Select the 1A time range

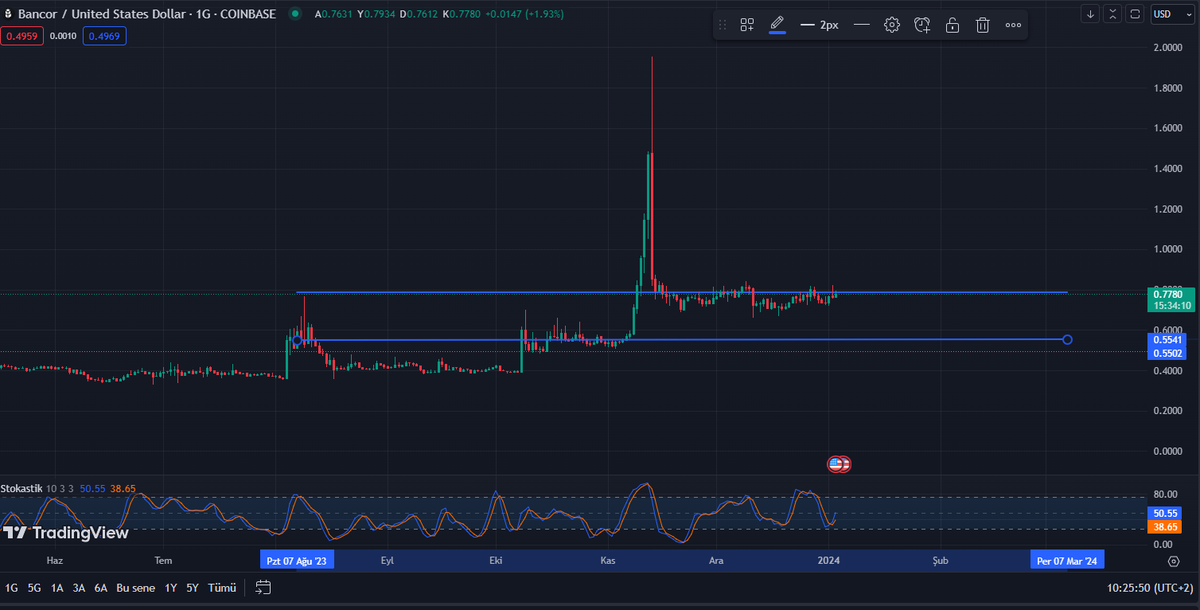click(58, 588)
